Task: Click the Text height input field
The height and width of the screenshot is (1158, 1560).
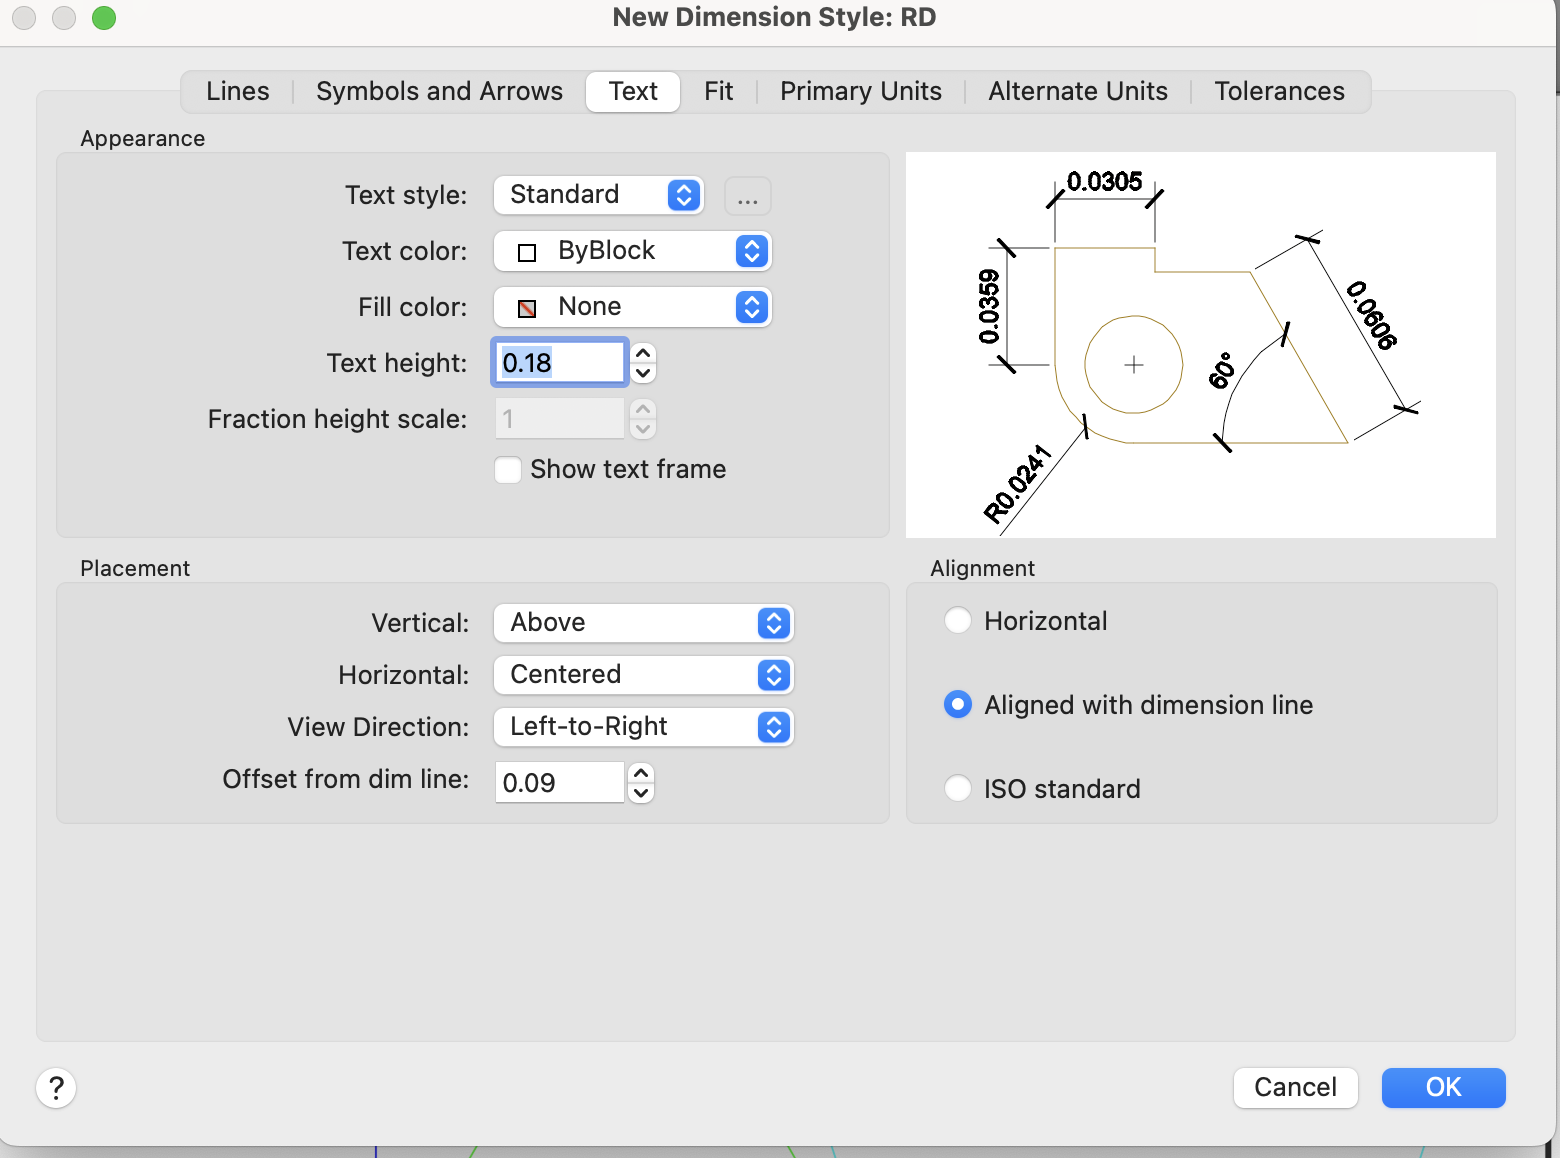Action: click(x=559, y=363)
